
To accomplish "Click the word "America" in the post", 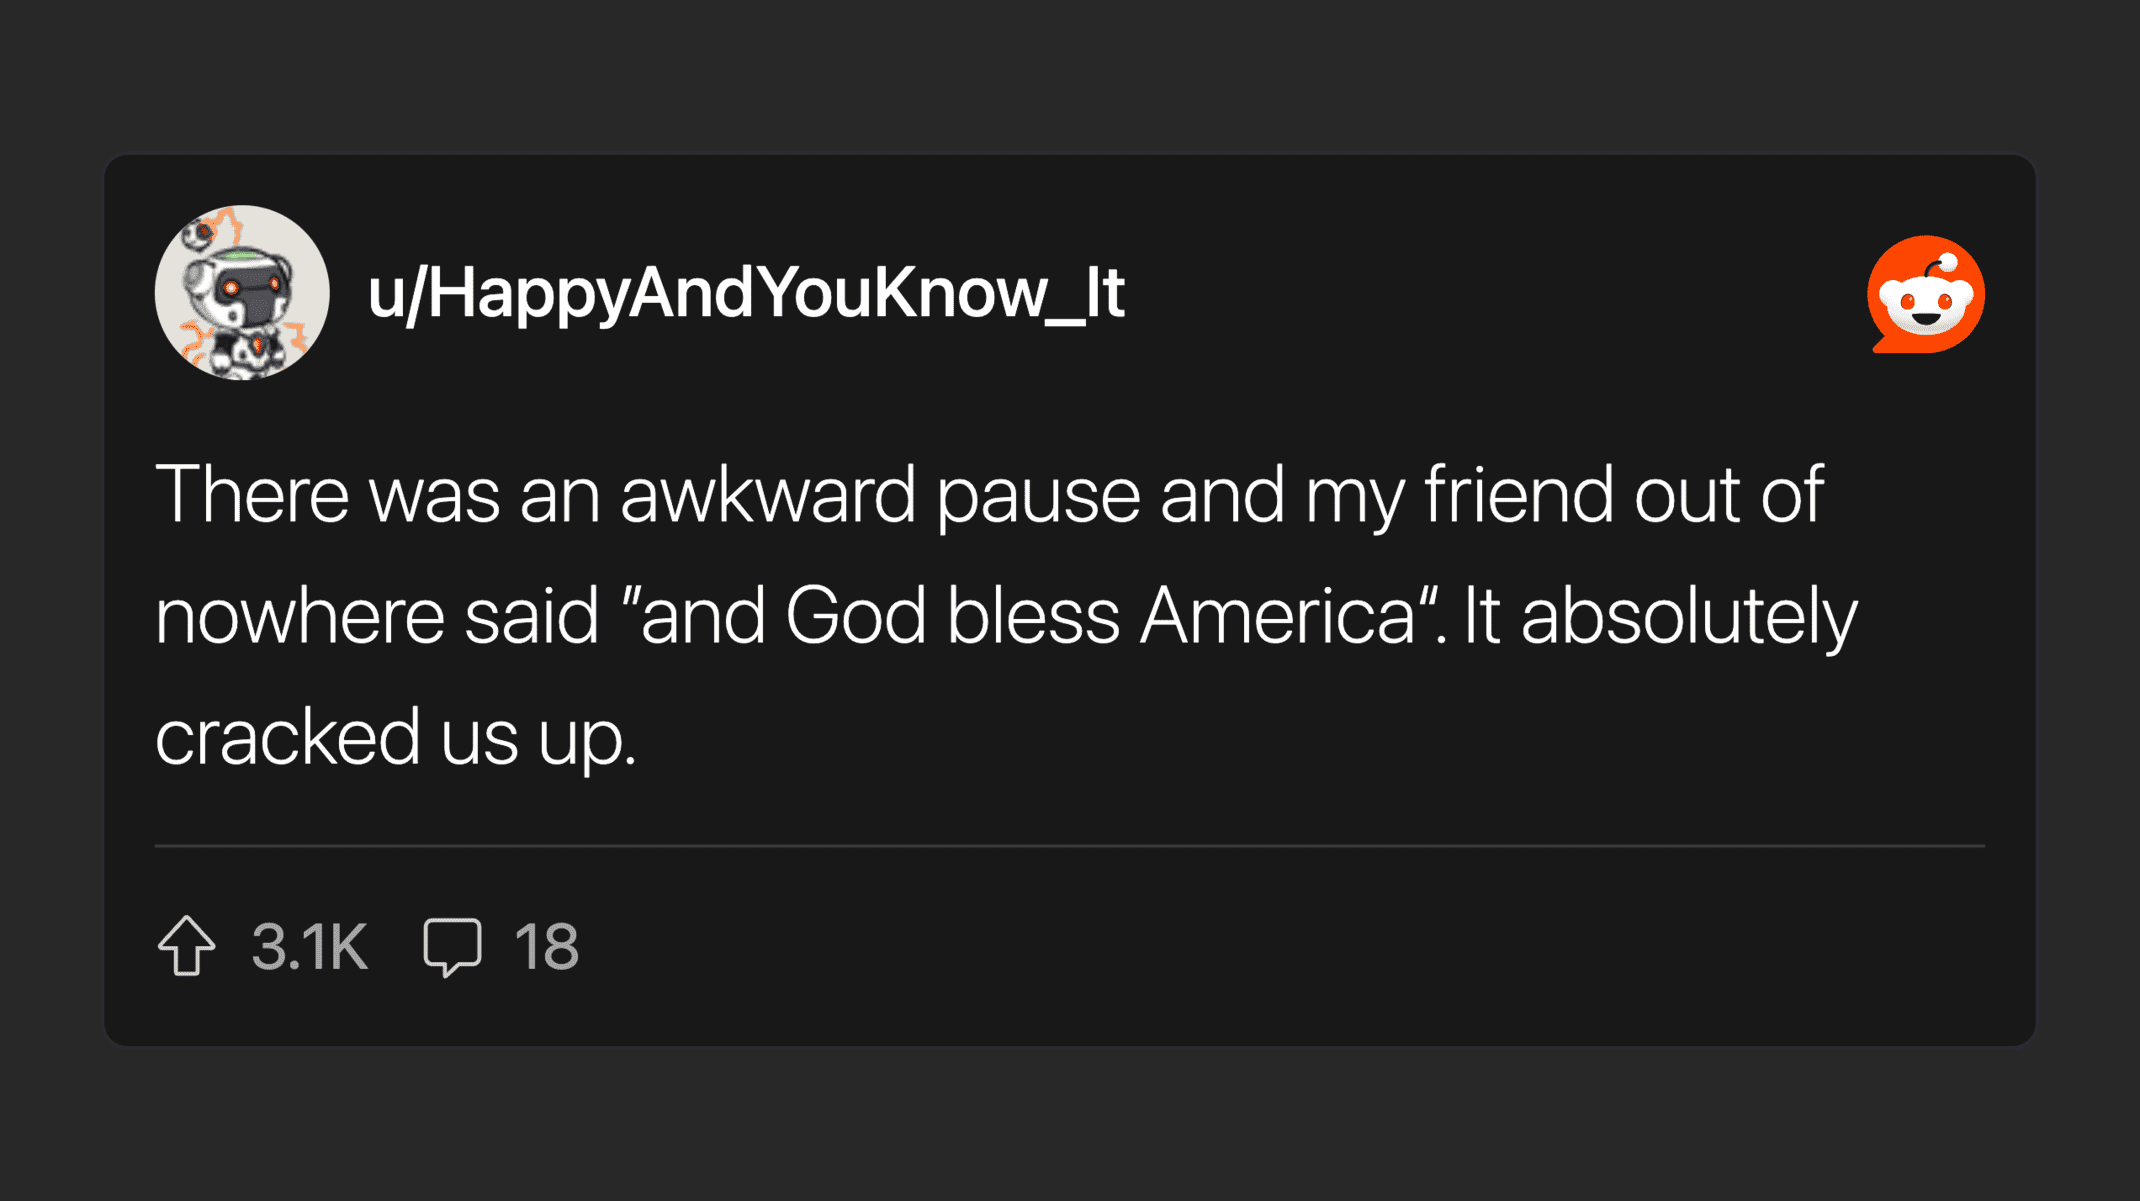I will (x=1277, y=616).
